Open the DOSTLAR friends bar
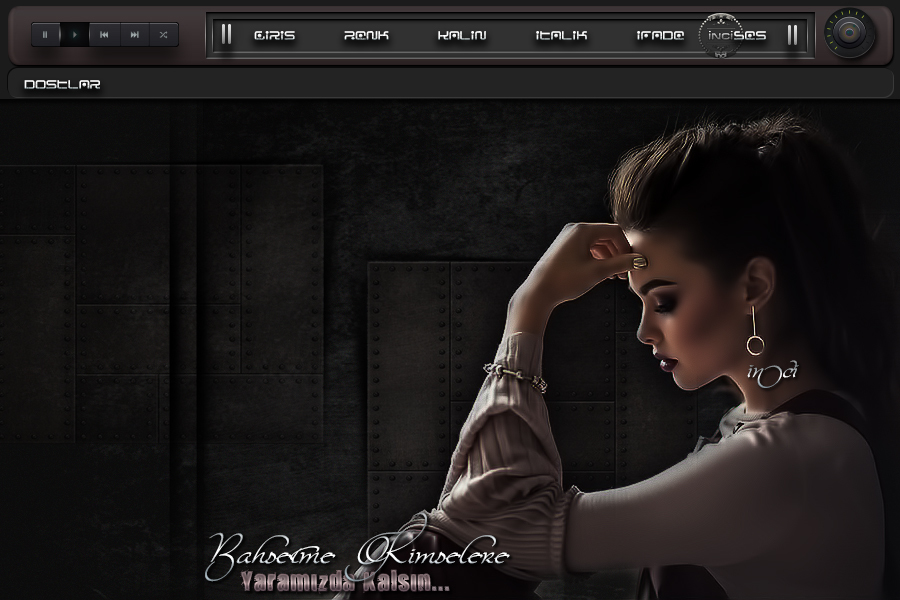Screen dimensions: 900x600 click(x=62, y=84)
